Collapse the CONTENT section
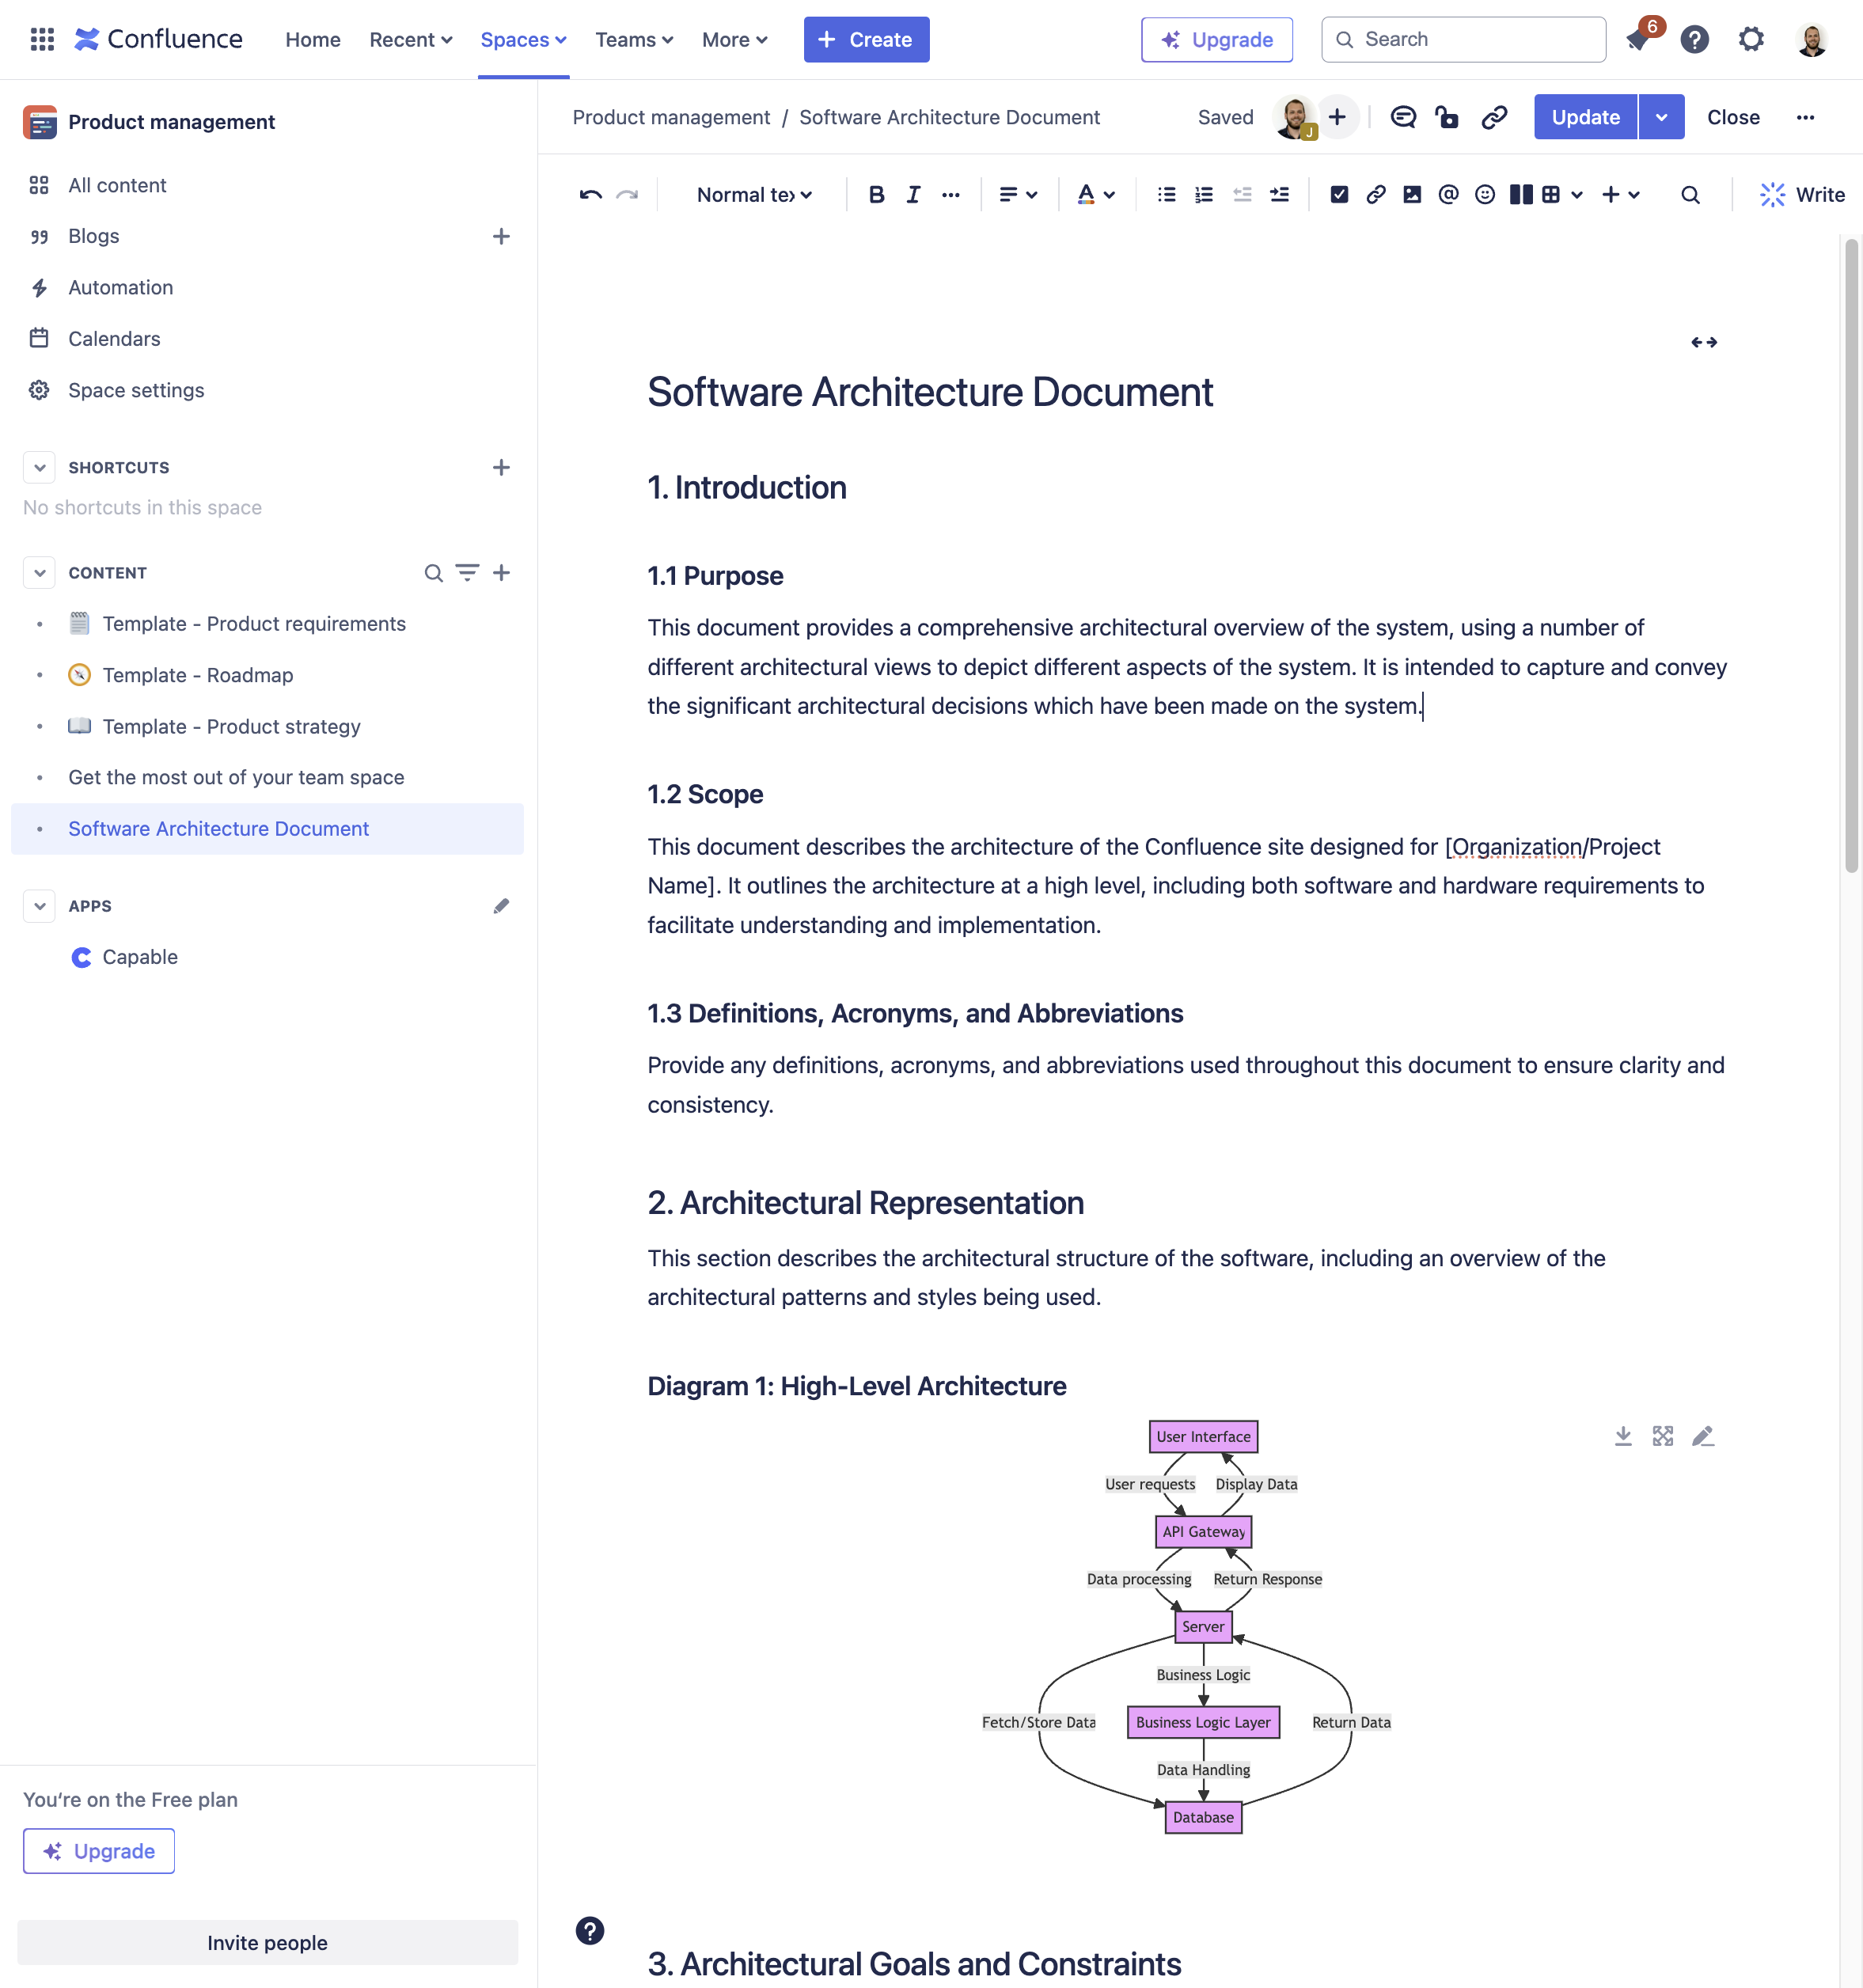The image size is (1863, 1988). [x=39, y=573]
